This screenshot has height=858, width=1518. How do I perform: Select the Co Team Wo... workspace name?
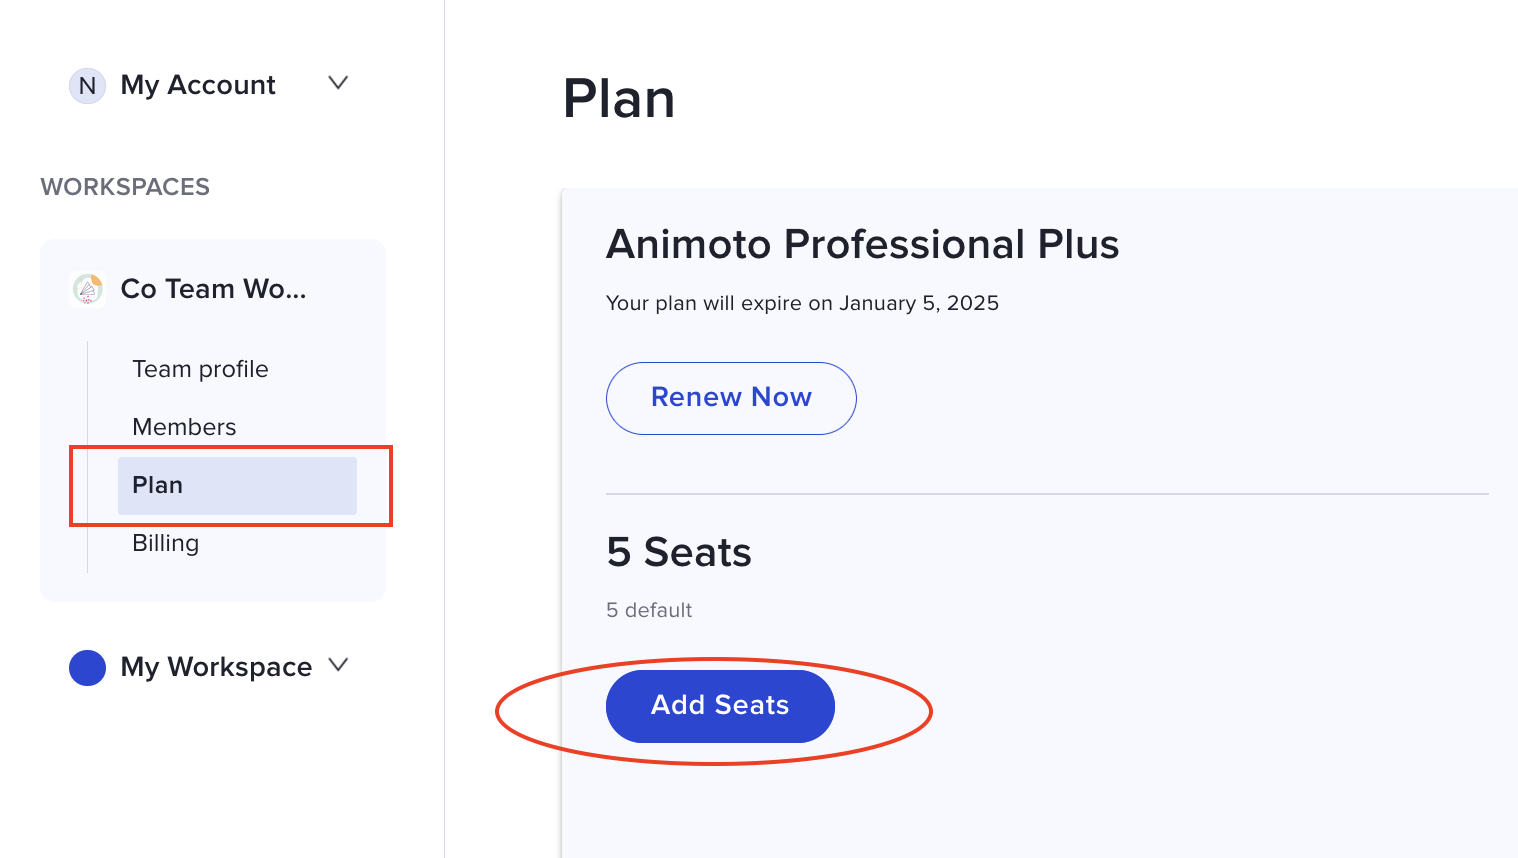213,289
